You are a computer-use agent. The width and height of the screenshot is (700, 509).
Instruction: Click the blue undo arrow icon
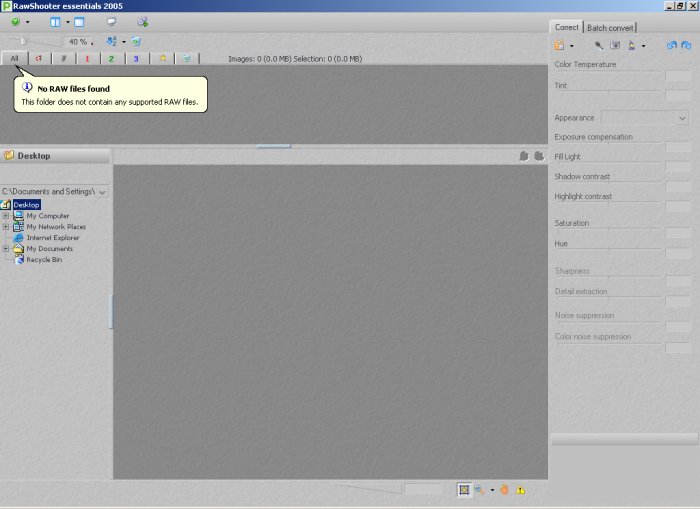[672, 45]
